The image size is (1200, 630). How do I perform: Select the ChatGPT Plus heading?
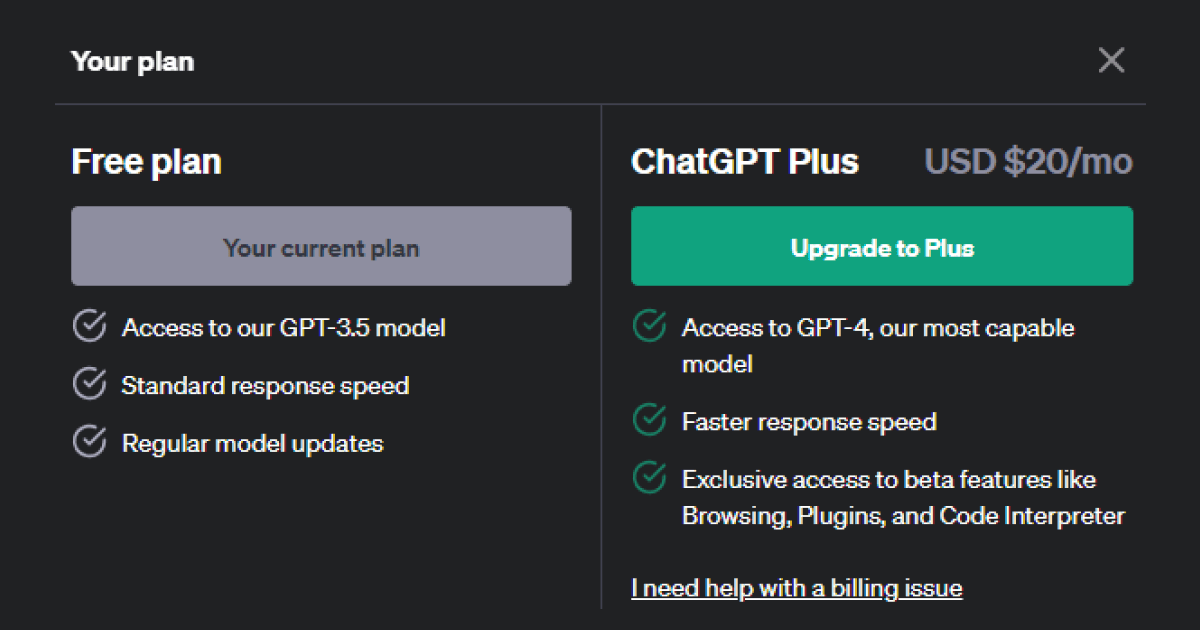pyautogui.click(x=744, y=162)
